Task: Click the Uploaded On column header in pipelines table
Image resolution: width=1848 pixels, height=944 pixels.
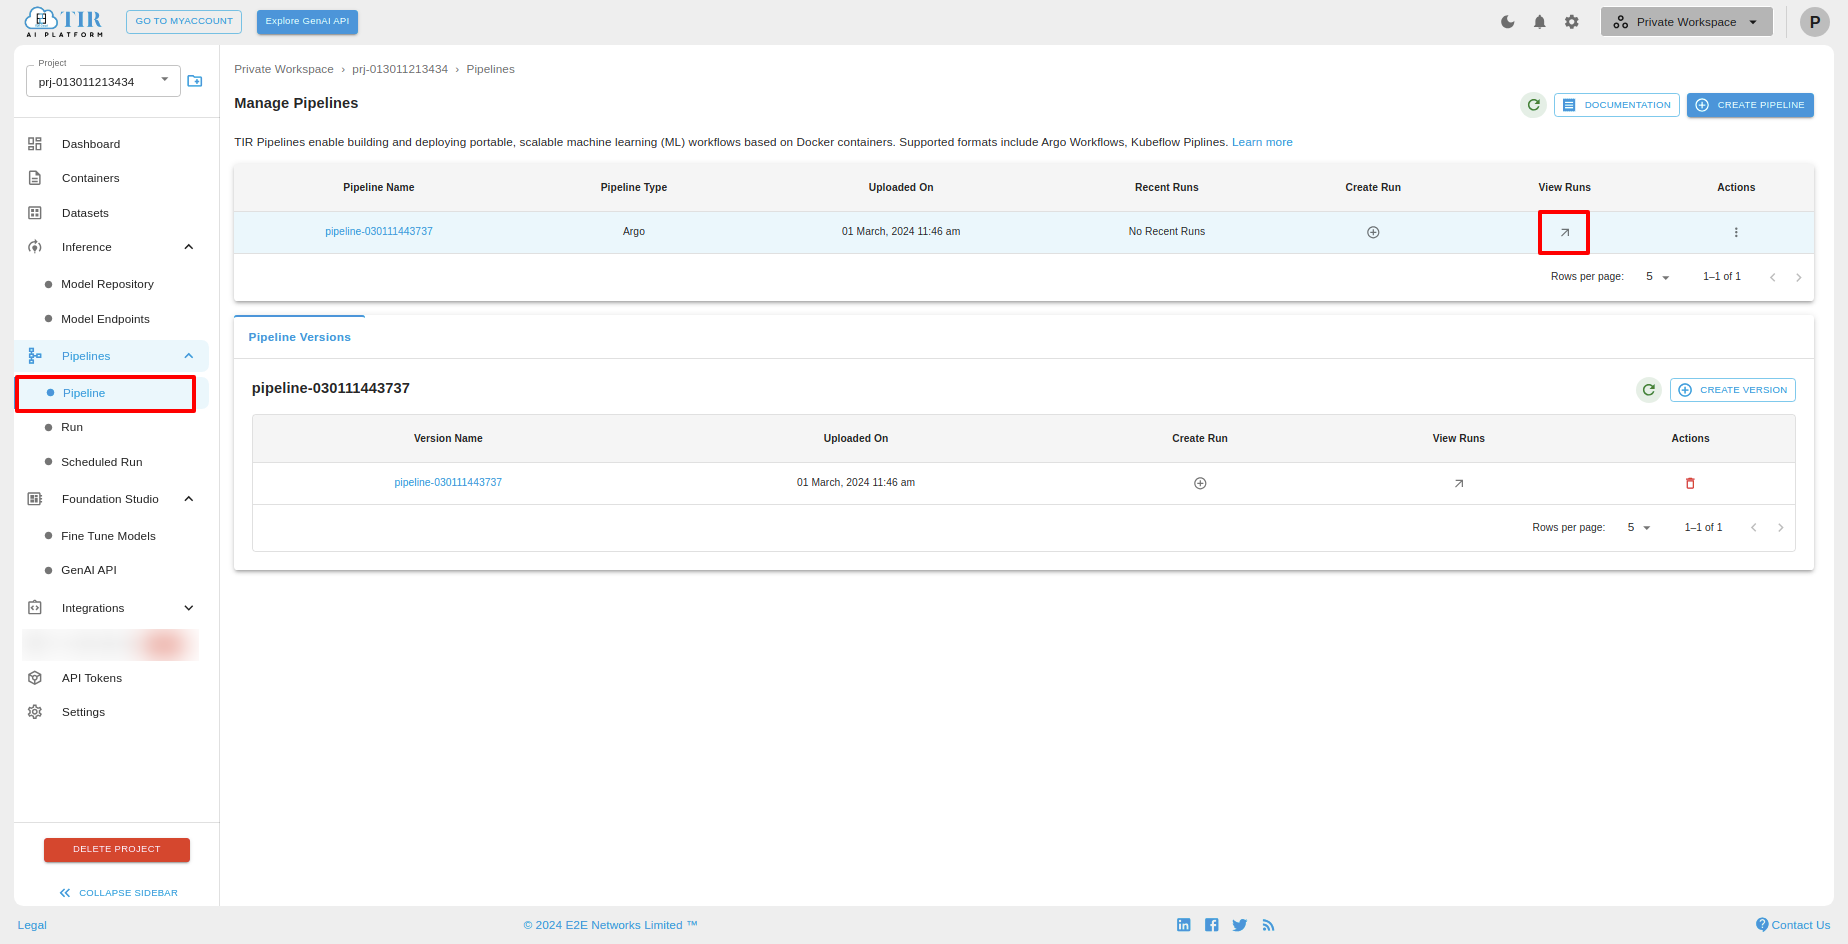Action: tap(901, 187)
